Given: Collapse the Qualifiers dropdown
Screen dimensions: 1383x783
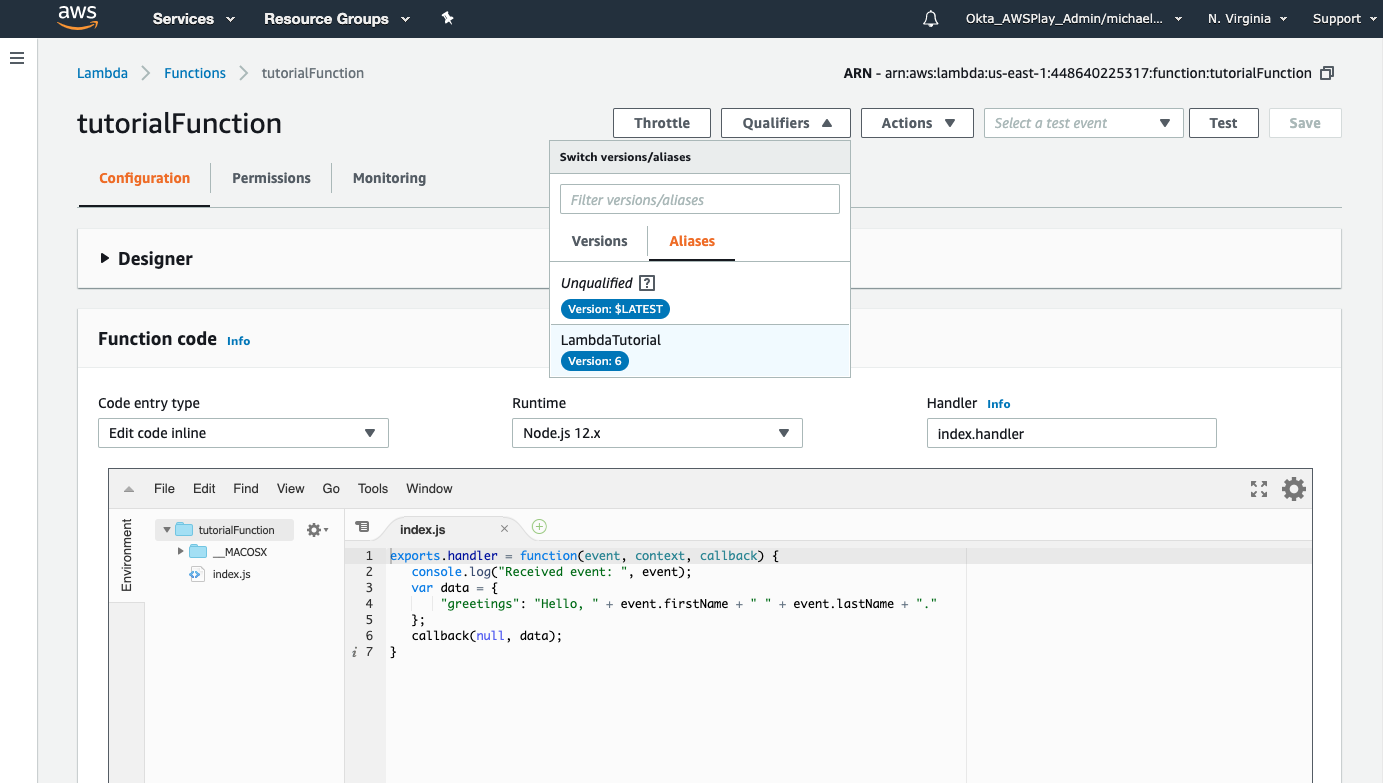Looking at the screenshot, I should [x=786, y=123].
